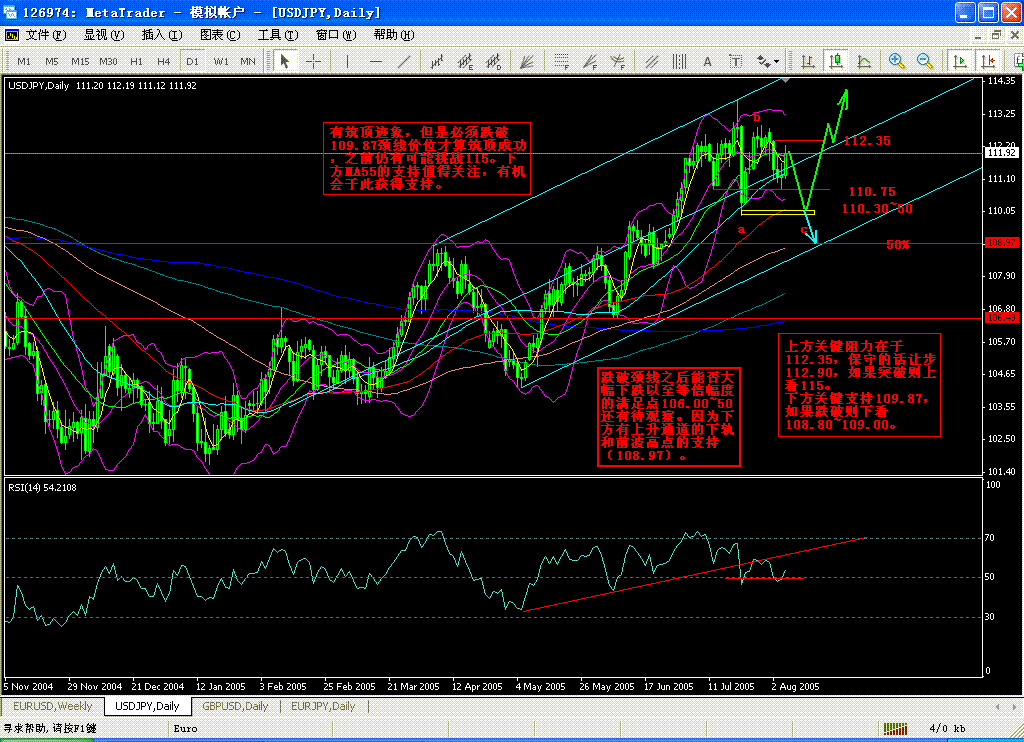Image resolution: width=1024 pixels, height=742 pixels.
Task: Switch to the GBPUSD,Daily chart tab
Action: pyautogui.click(x=236, y=706)
